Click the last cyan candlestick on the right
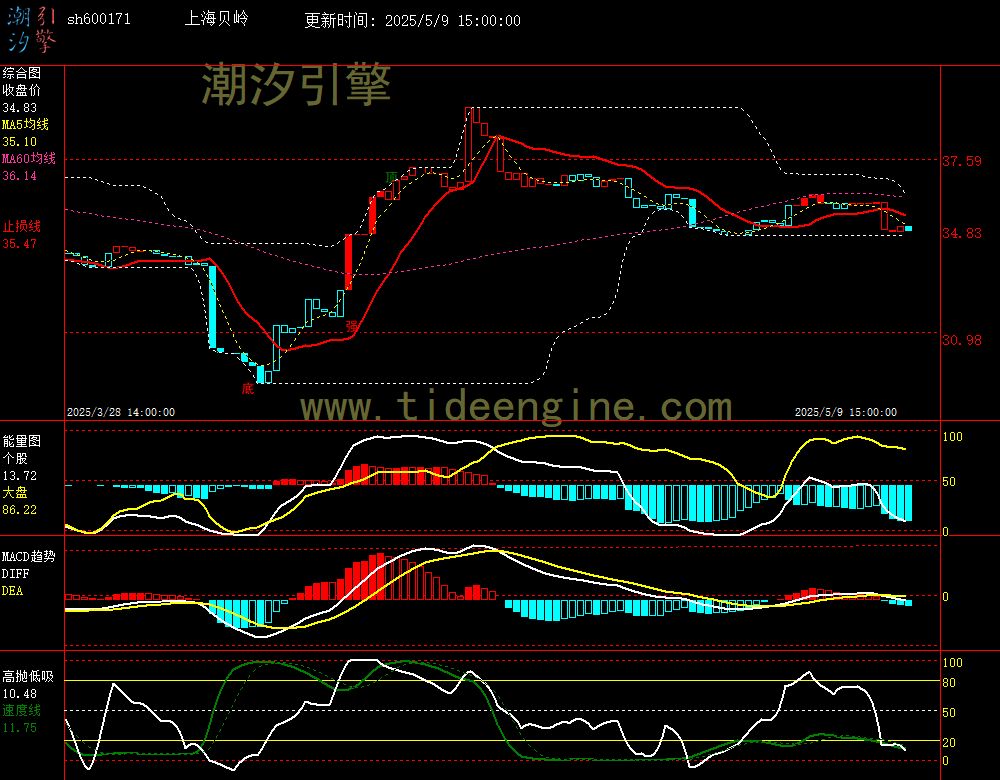This screenshot has height=780, width=1000. point(908,228)
